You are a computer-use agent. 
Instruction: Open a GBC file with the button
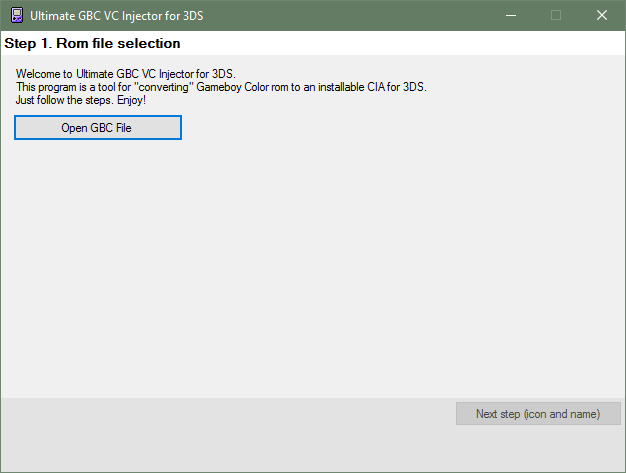point(97,128)
